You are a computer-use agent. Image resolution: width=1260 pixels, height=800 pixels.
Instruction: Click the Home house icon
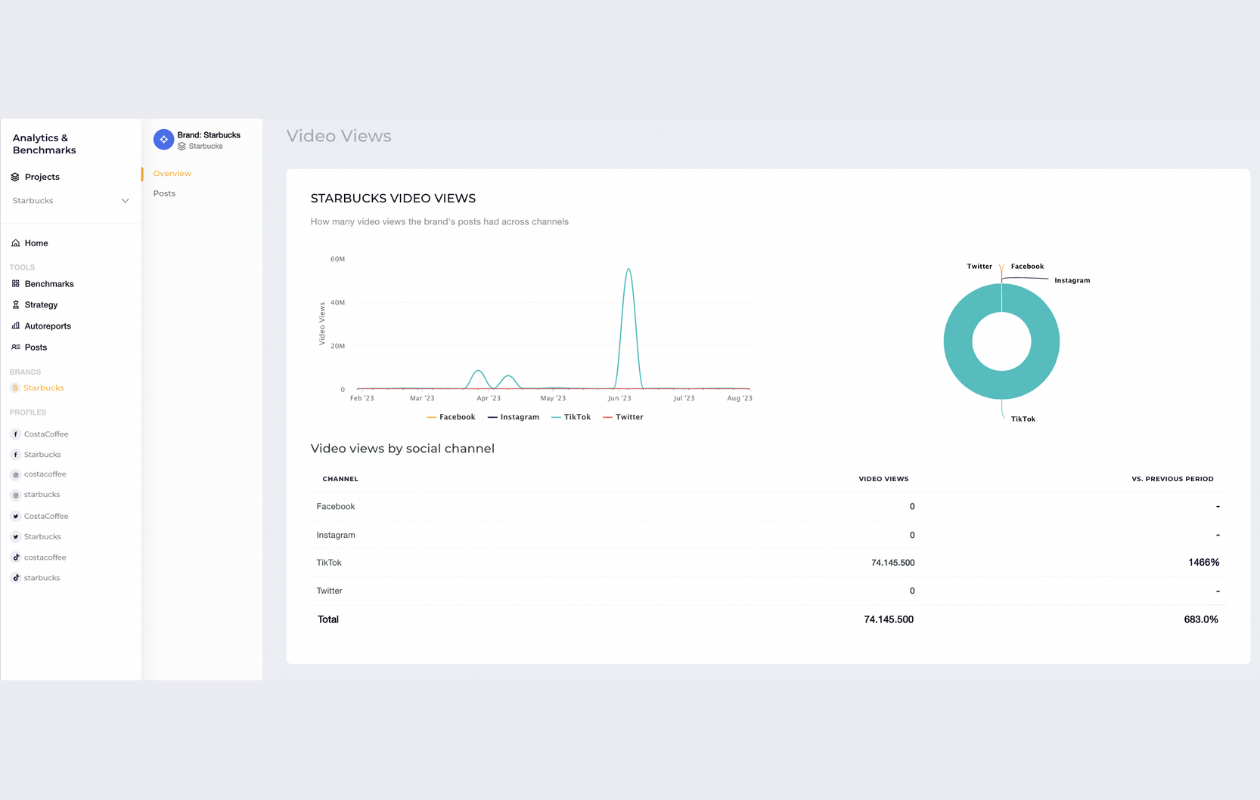click(x=15, y=243)
